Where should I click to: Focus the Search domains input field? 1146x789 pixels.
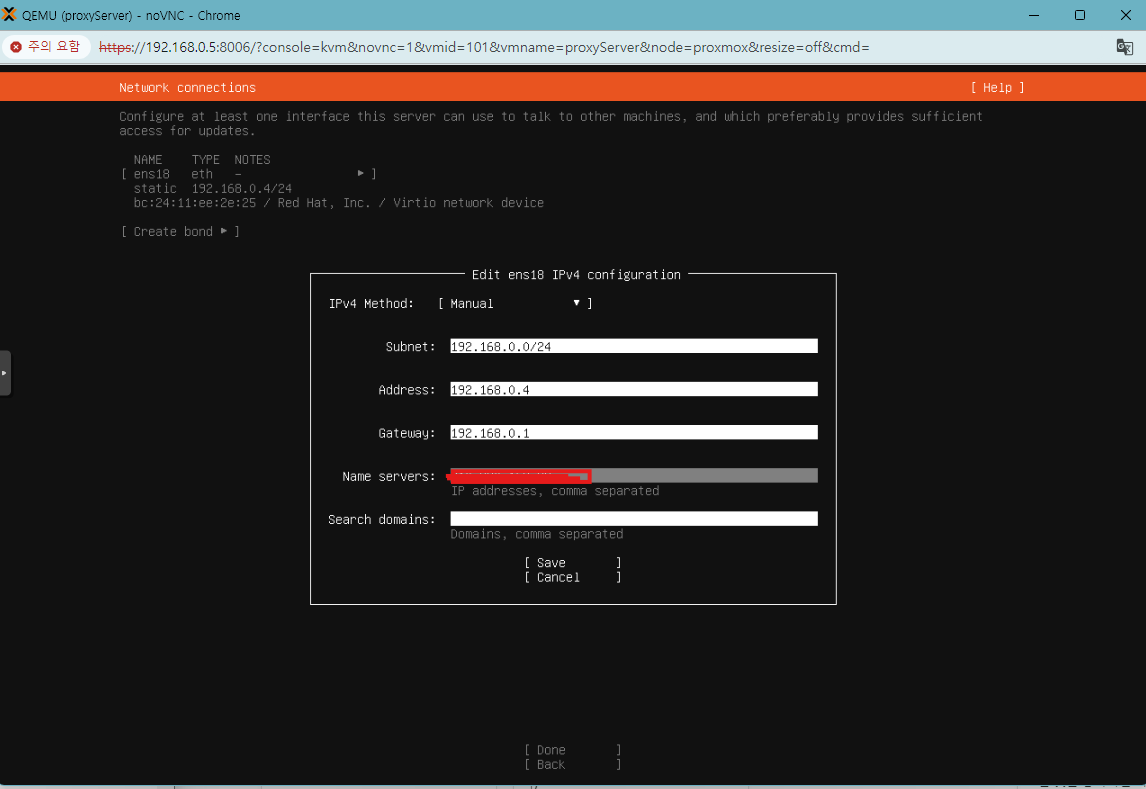634,519
